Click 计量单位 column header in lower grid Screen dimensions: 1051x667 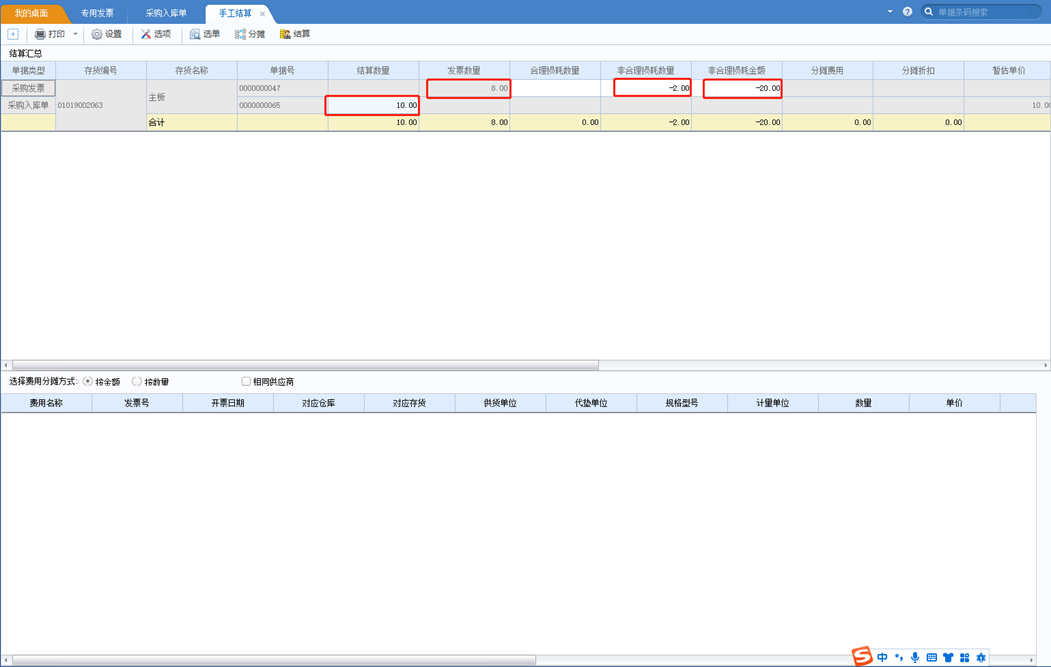coord(773,403)
